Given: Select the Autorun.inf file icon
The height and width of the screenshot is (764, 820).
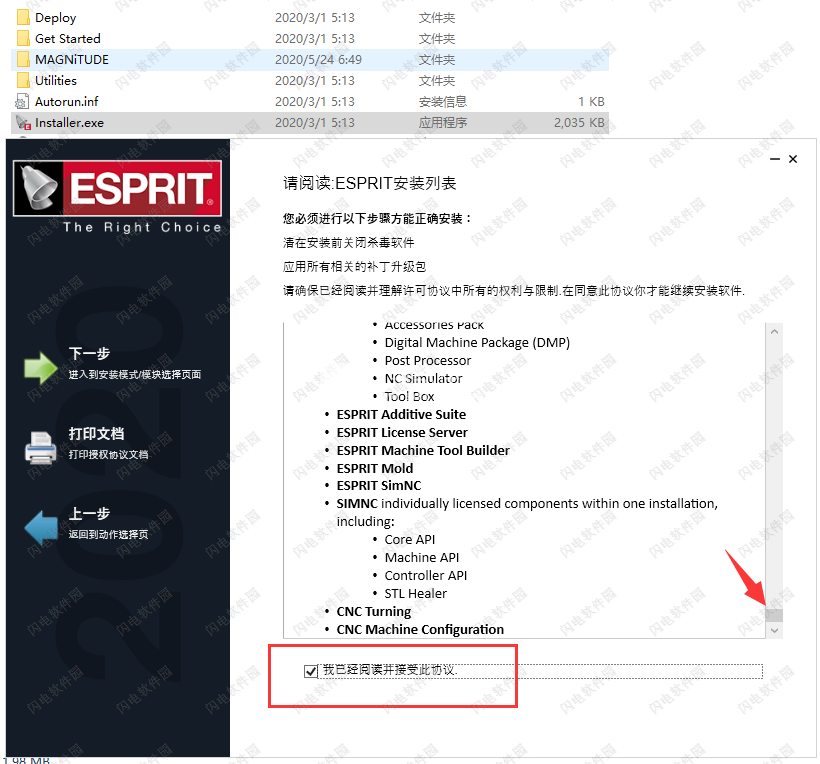Looking at the screenshot, I should [x=22, y=101].
